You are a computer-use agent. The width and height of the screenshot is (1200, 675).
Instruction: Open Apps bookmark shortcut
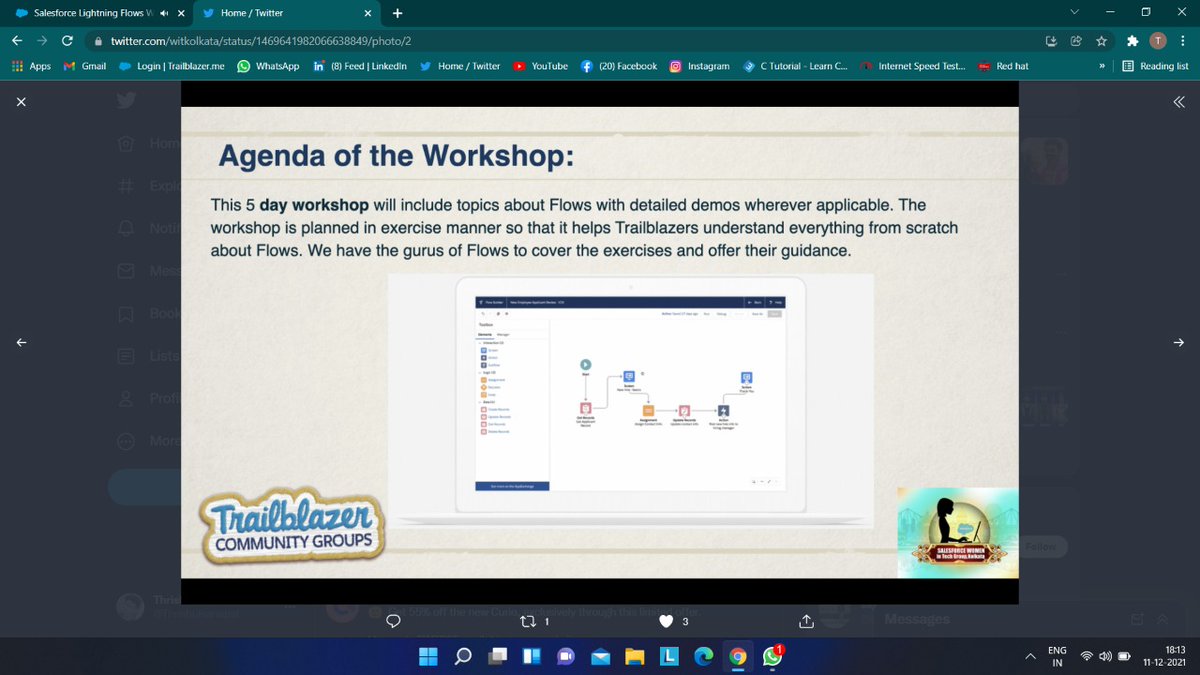31,66
